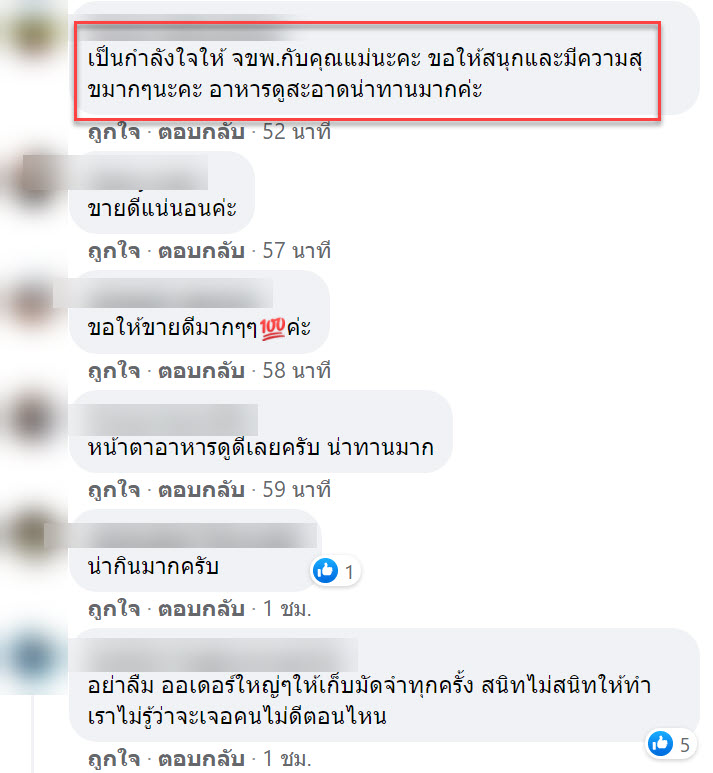Click ตอบกลับ under น่ากินมากครับ comment

tap(201, 609)
